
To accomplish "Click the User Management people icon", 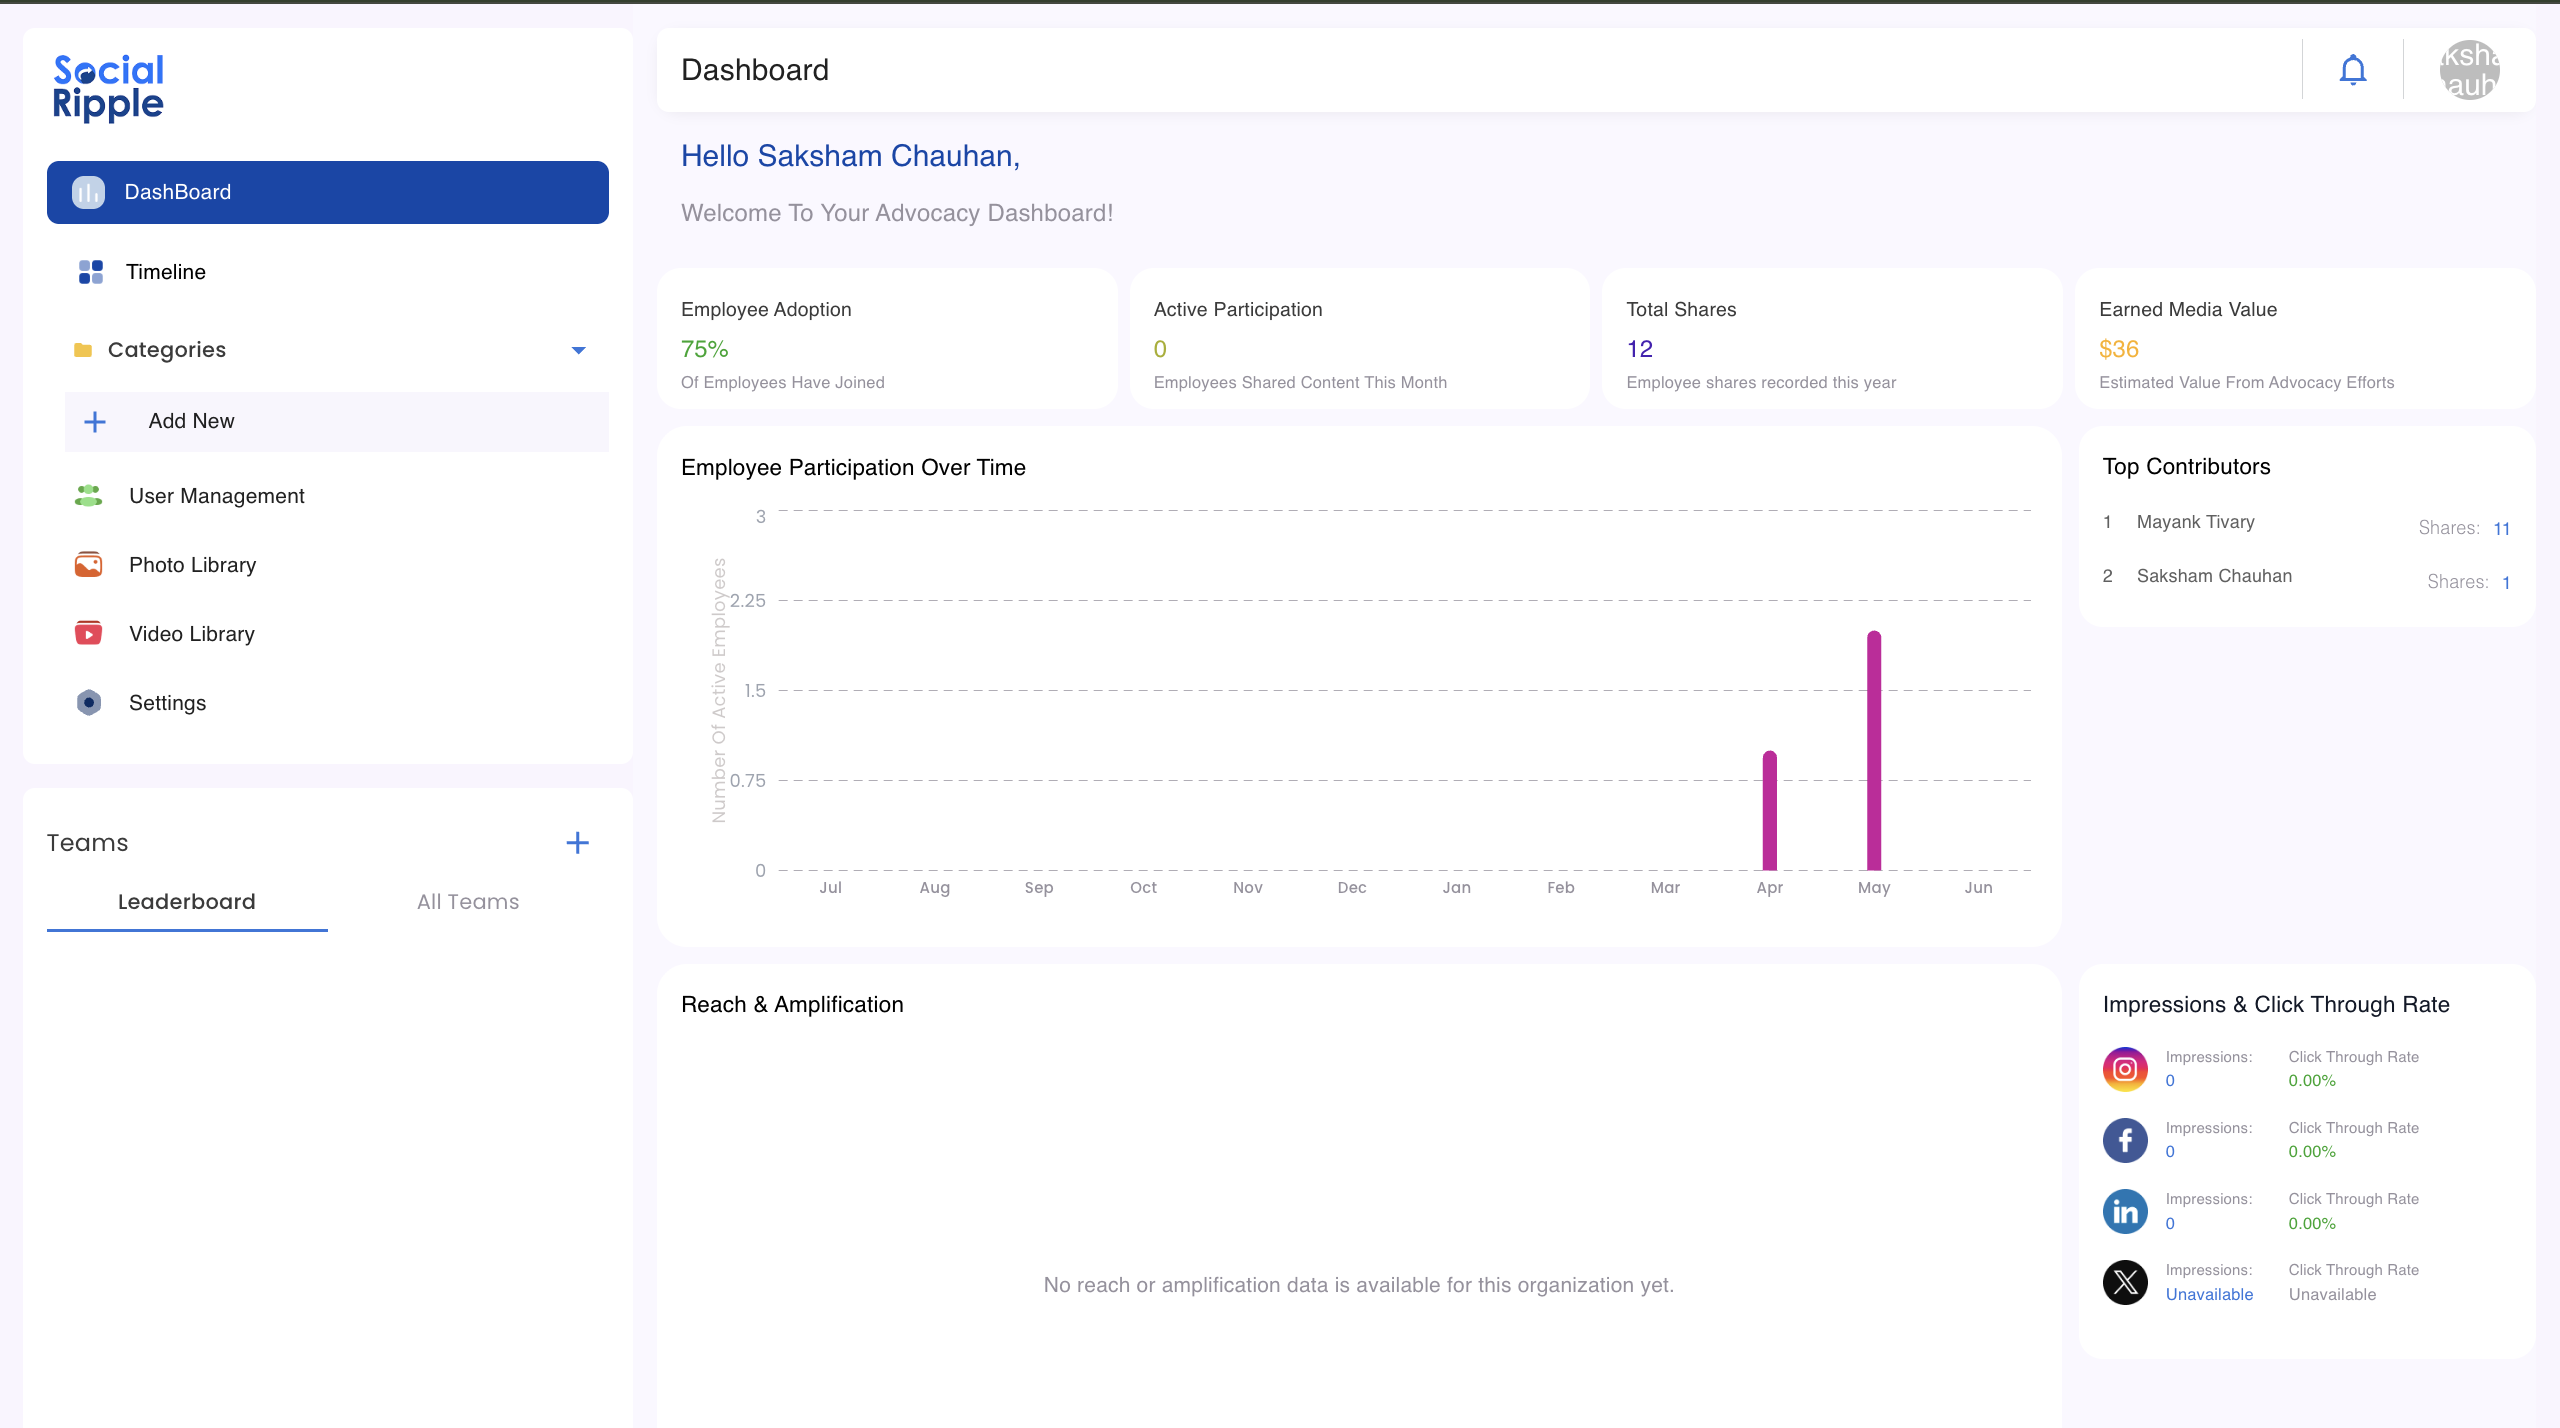I will 88,496.
